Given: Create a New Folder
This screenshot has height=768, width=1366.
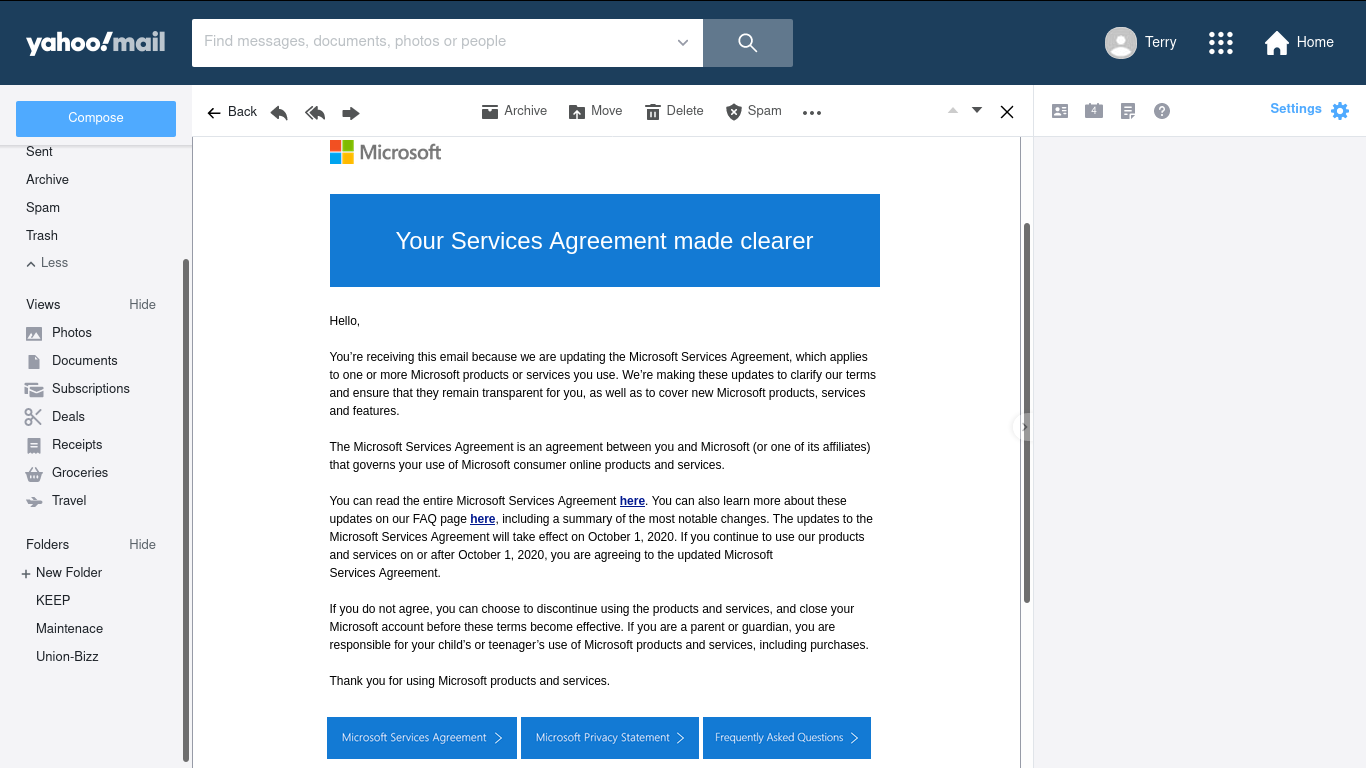Looking at the screenshot, I should point(61,573).
